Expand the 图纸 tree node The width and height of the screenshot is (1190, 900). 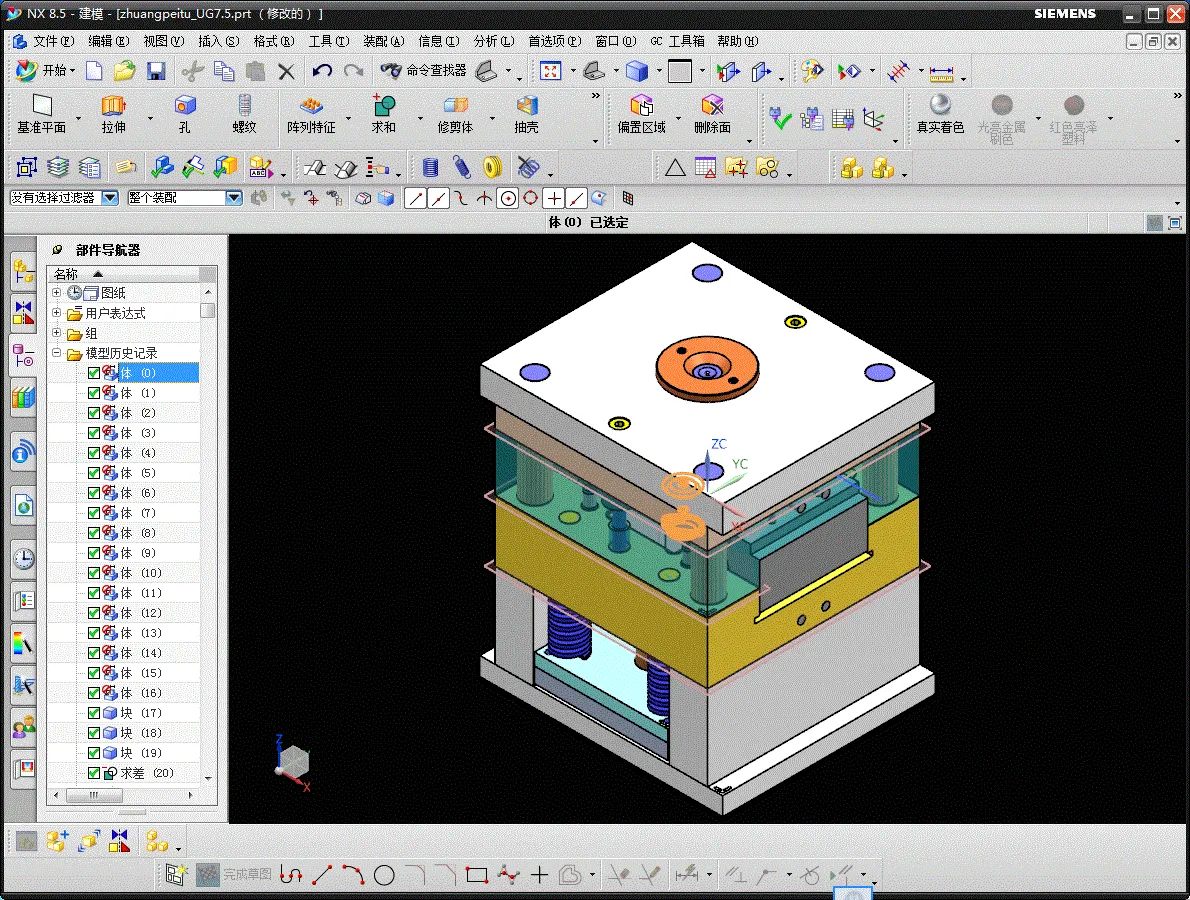point(56,292)
